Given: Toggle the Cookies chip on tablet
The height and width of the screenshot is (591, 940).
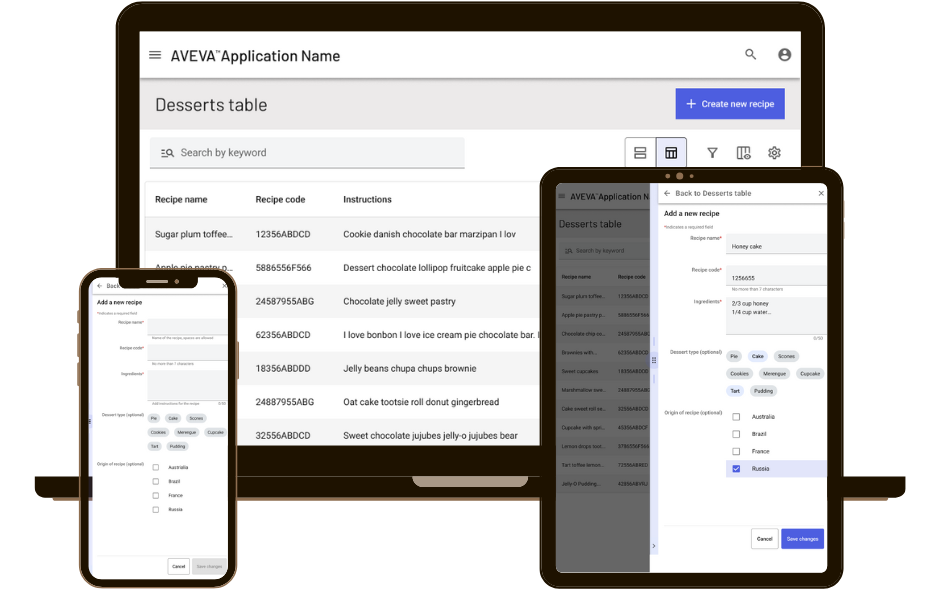Looking at the screenshot, I should [x=739, y=373].
